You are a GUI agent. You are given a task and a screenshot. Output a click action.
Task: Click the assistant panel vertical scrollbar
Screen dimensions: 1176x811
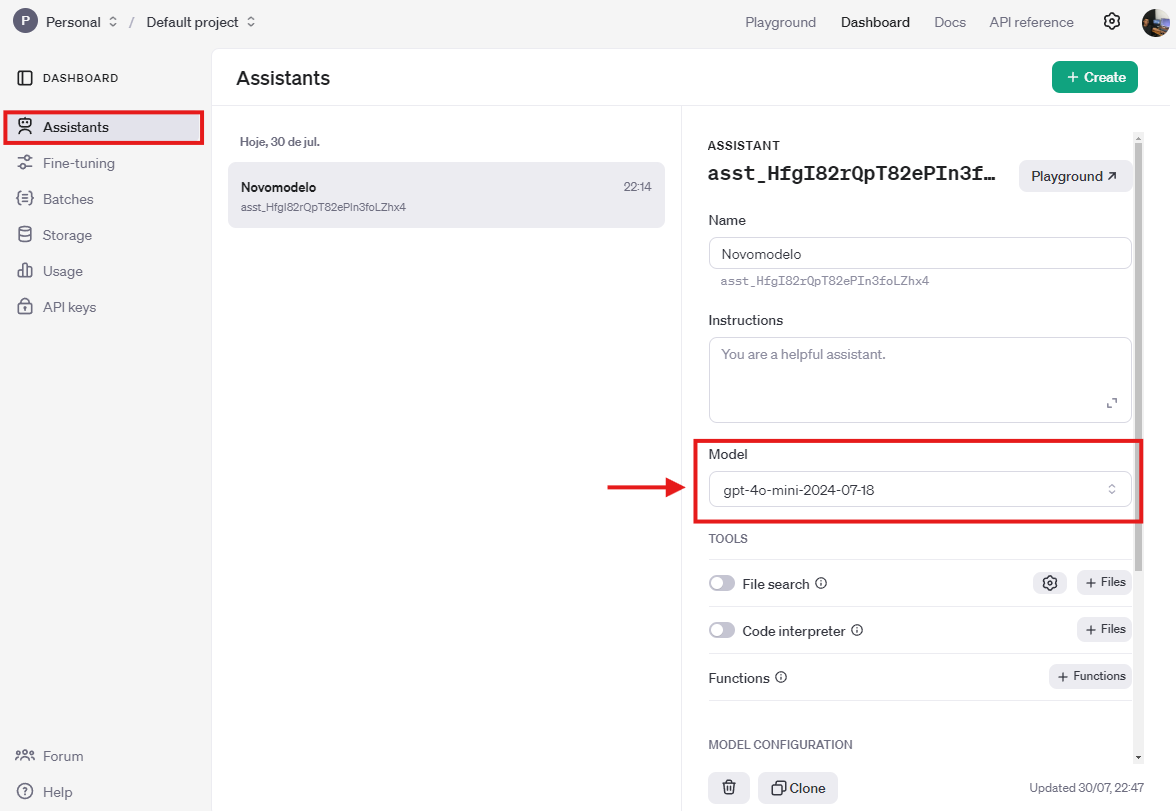coord(1138,350)
